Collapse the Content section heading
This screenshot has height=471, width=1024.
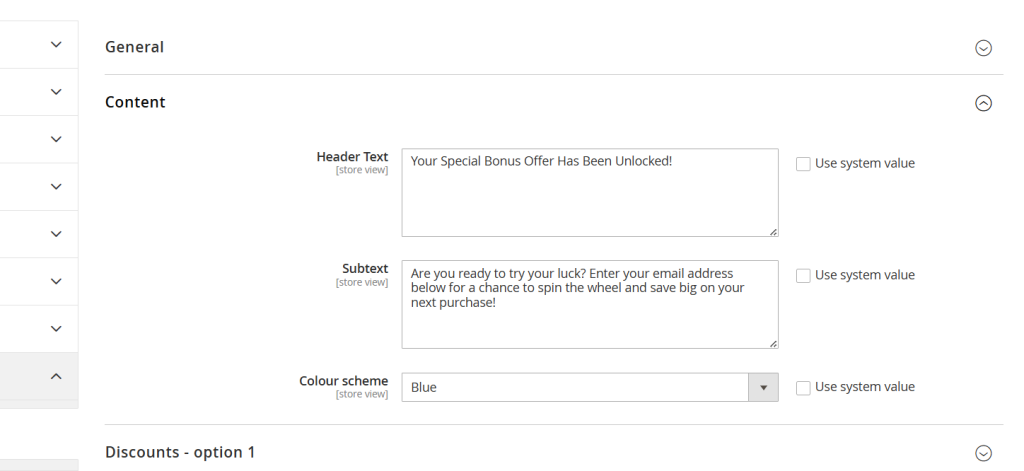[x=136, y=102]
